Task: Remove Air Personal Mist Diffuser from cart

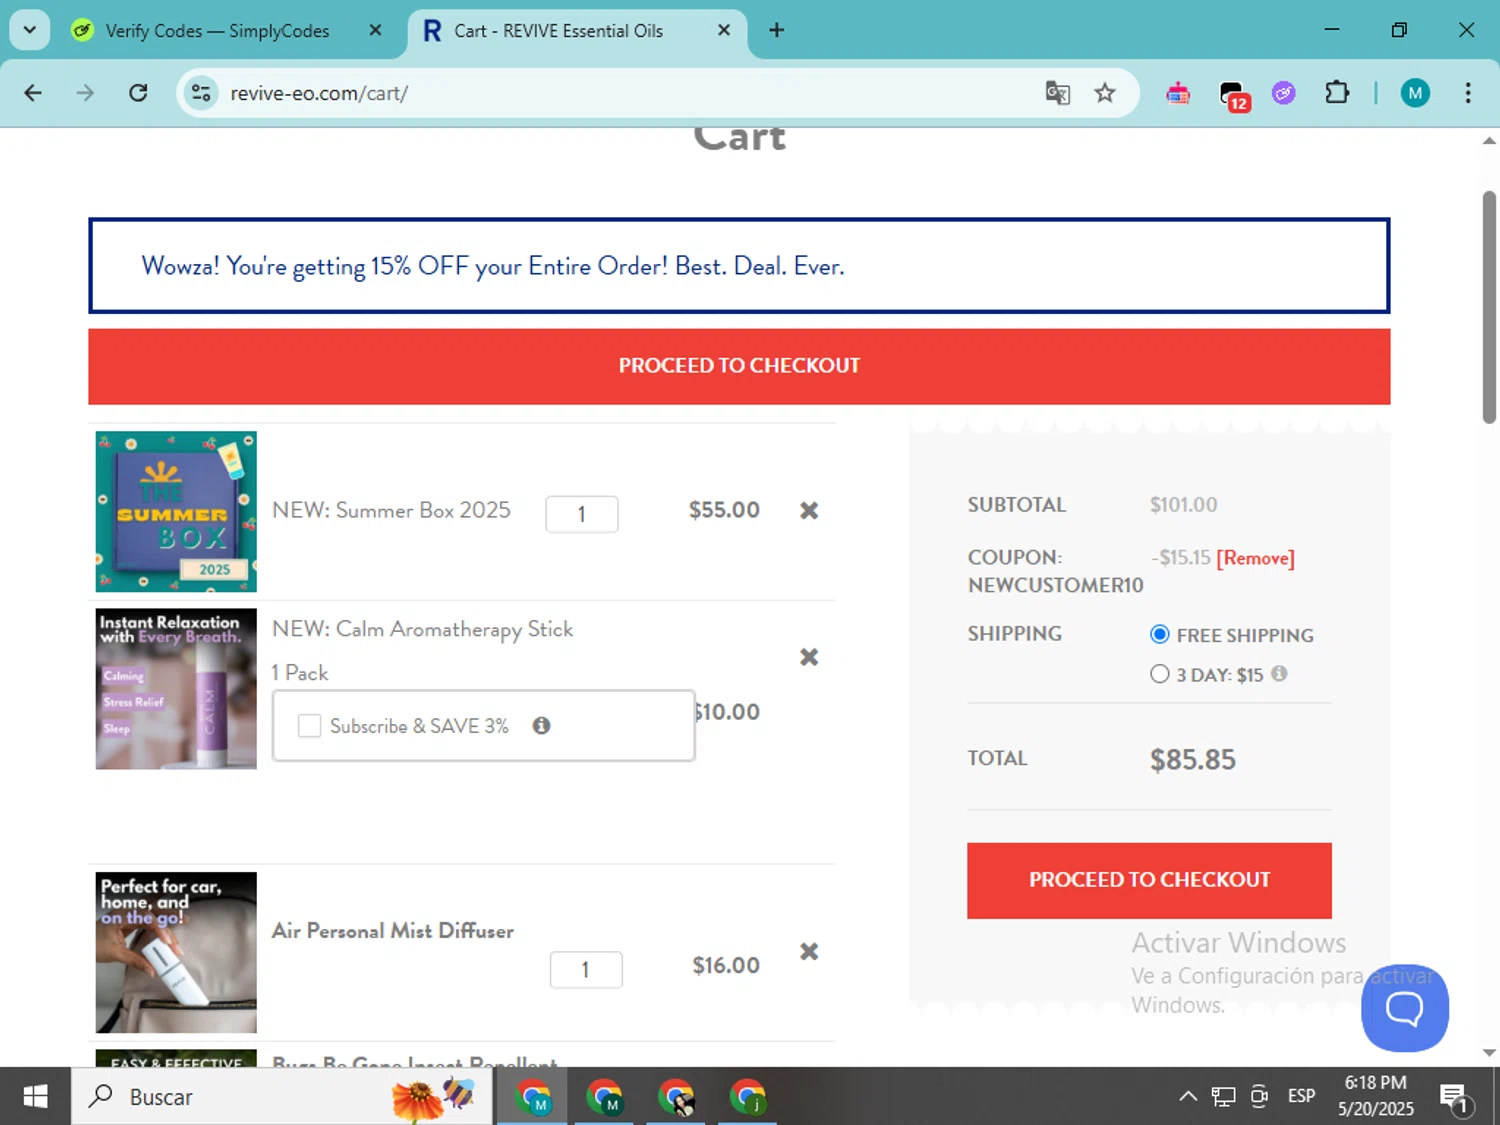Action: (809, 951)
